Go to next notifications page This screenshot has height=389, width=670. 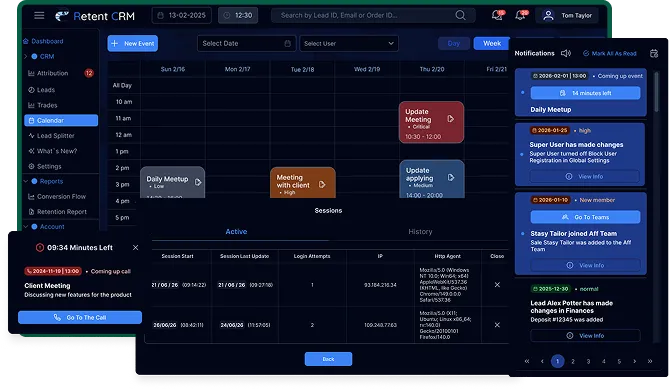pos(635,361)
